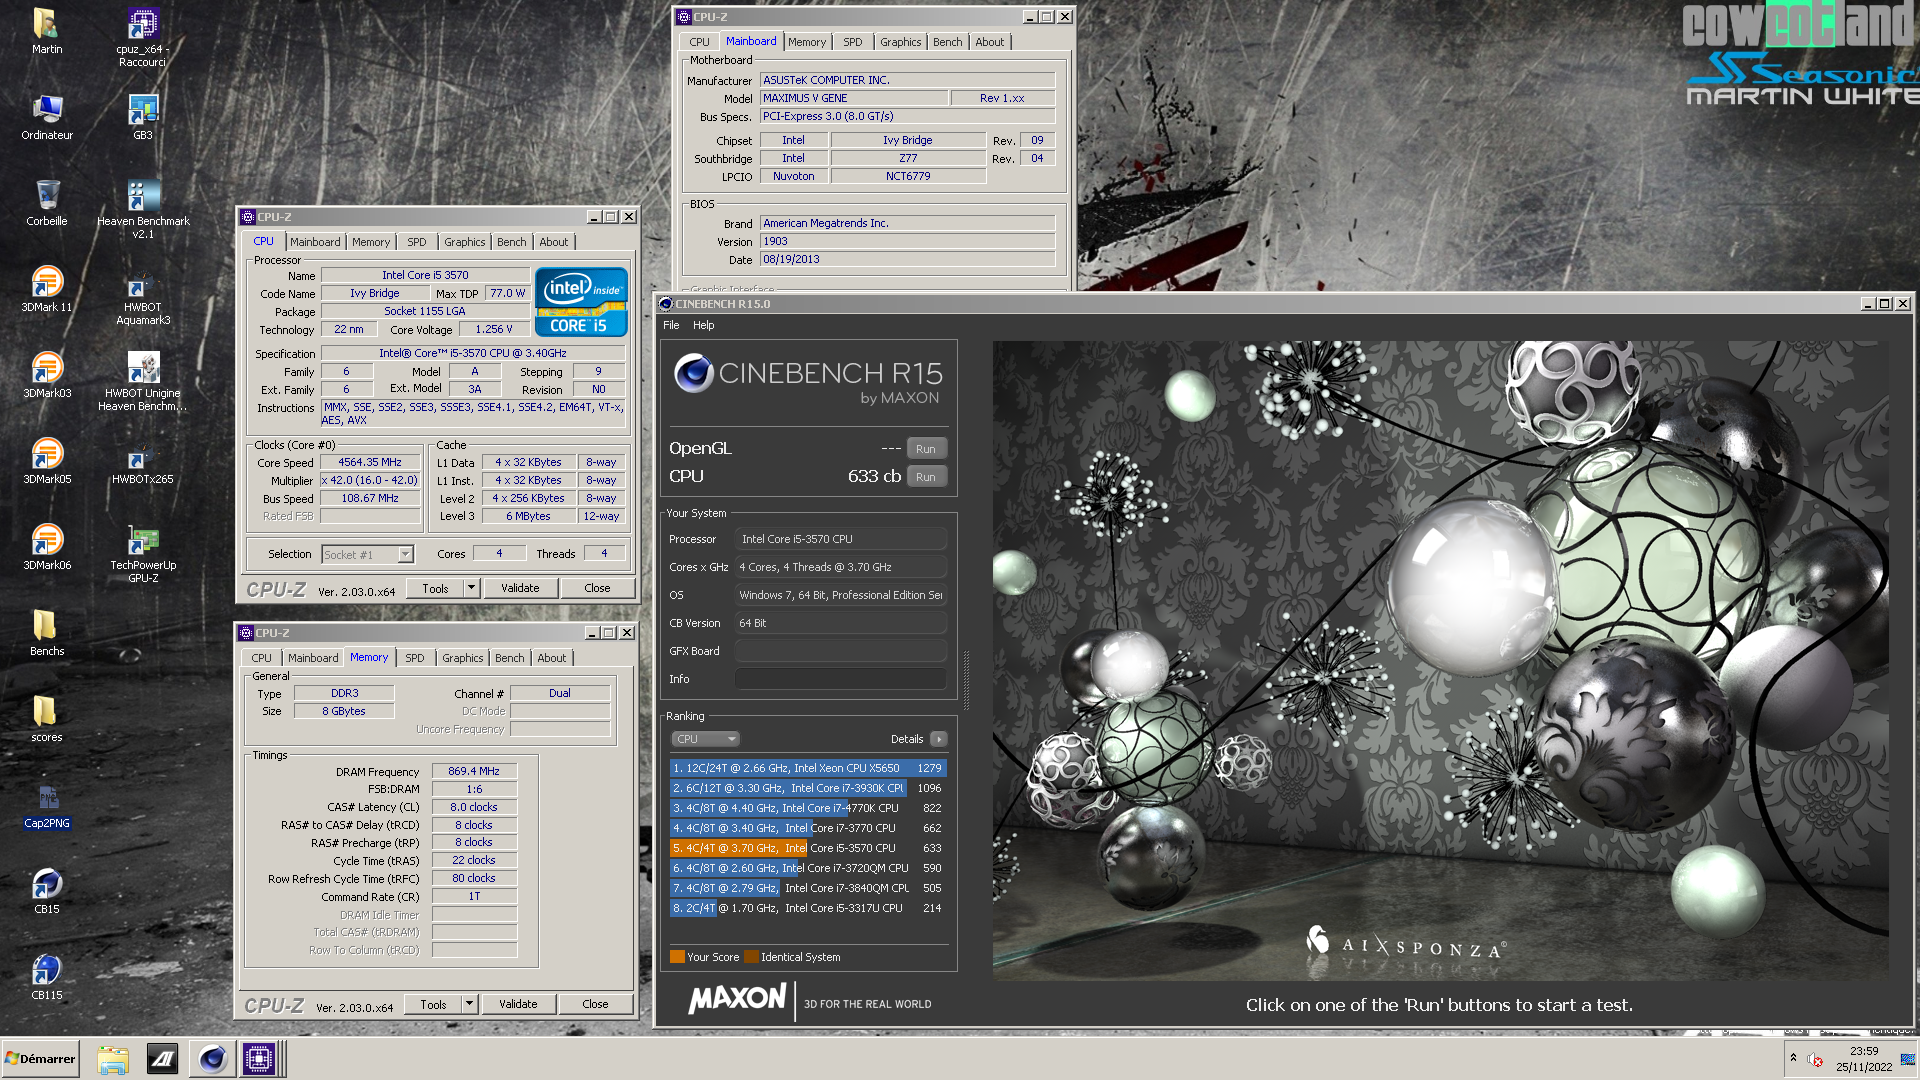Open Tools dropdown arrow in CPU-Z CPU window
This screenshot has width=1920, height=1080.
[472, 588]
